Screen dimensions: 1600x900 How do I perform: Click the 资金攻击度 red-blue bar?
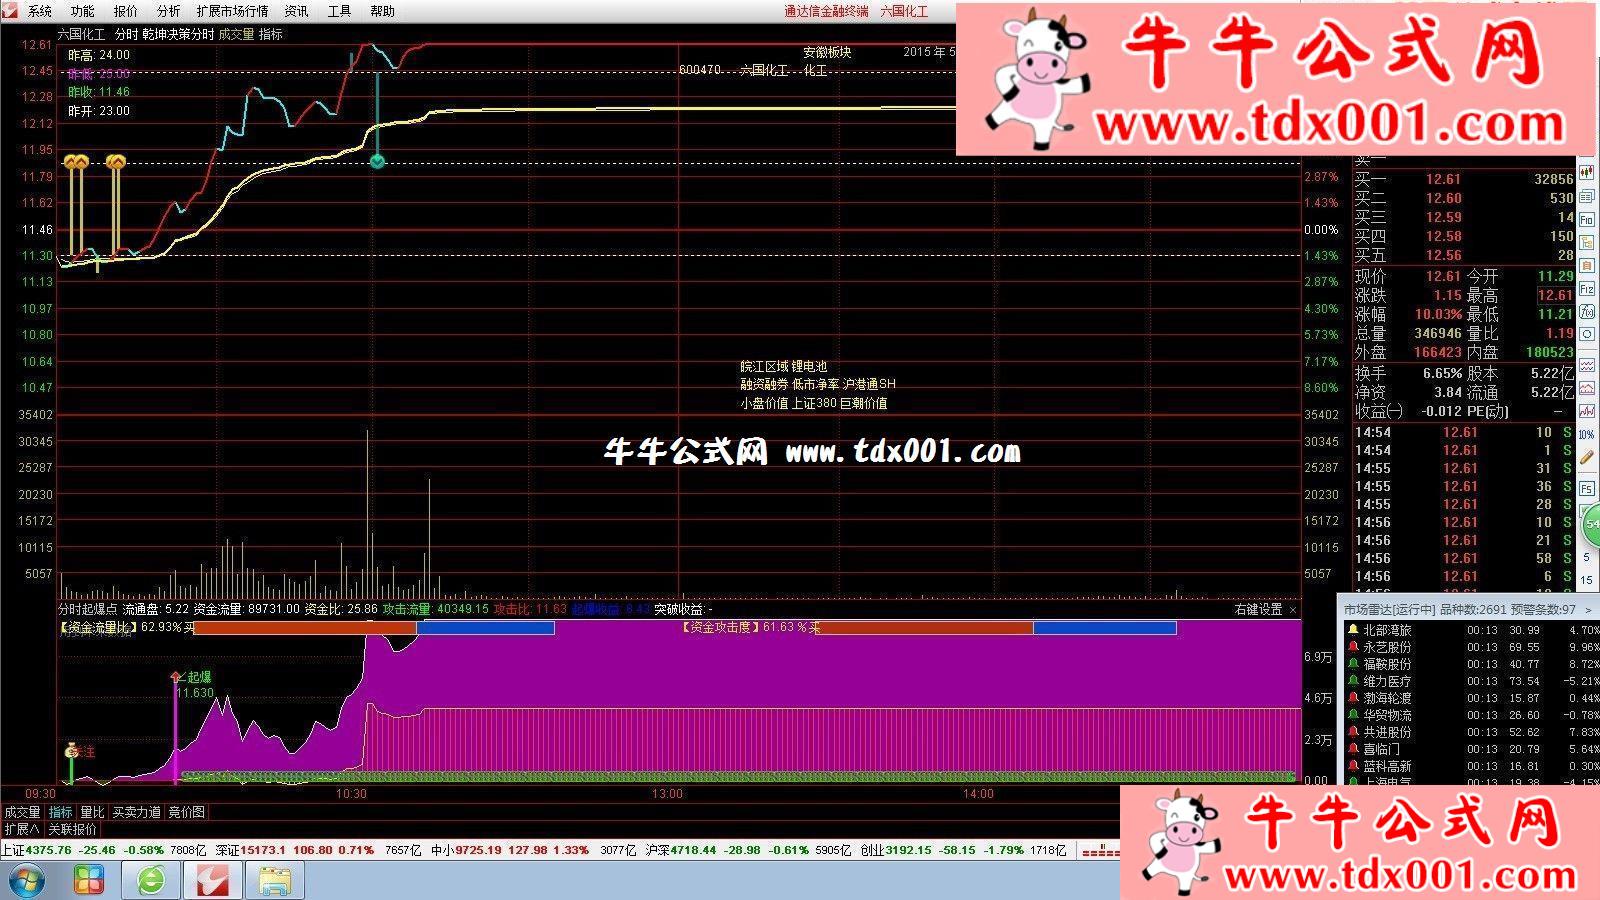point(998,628)
